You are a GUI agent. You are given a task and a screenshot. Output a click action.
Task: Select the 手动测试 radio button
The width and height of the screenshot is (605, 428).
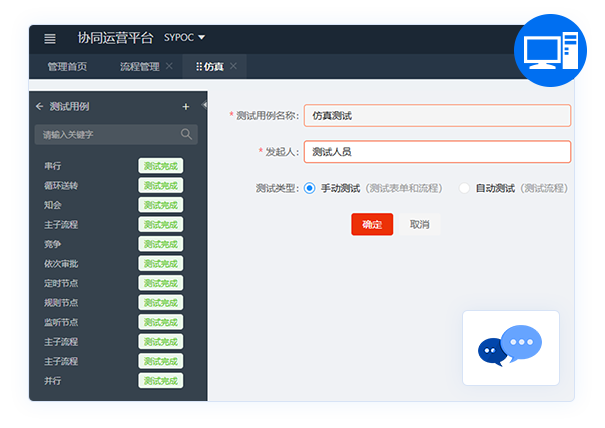pos(309,188)
